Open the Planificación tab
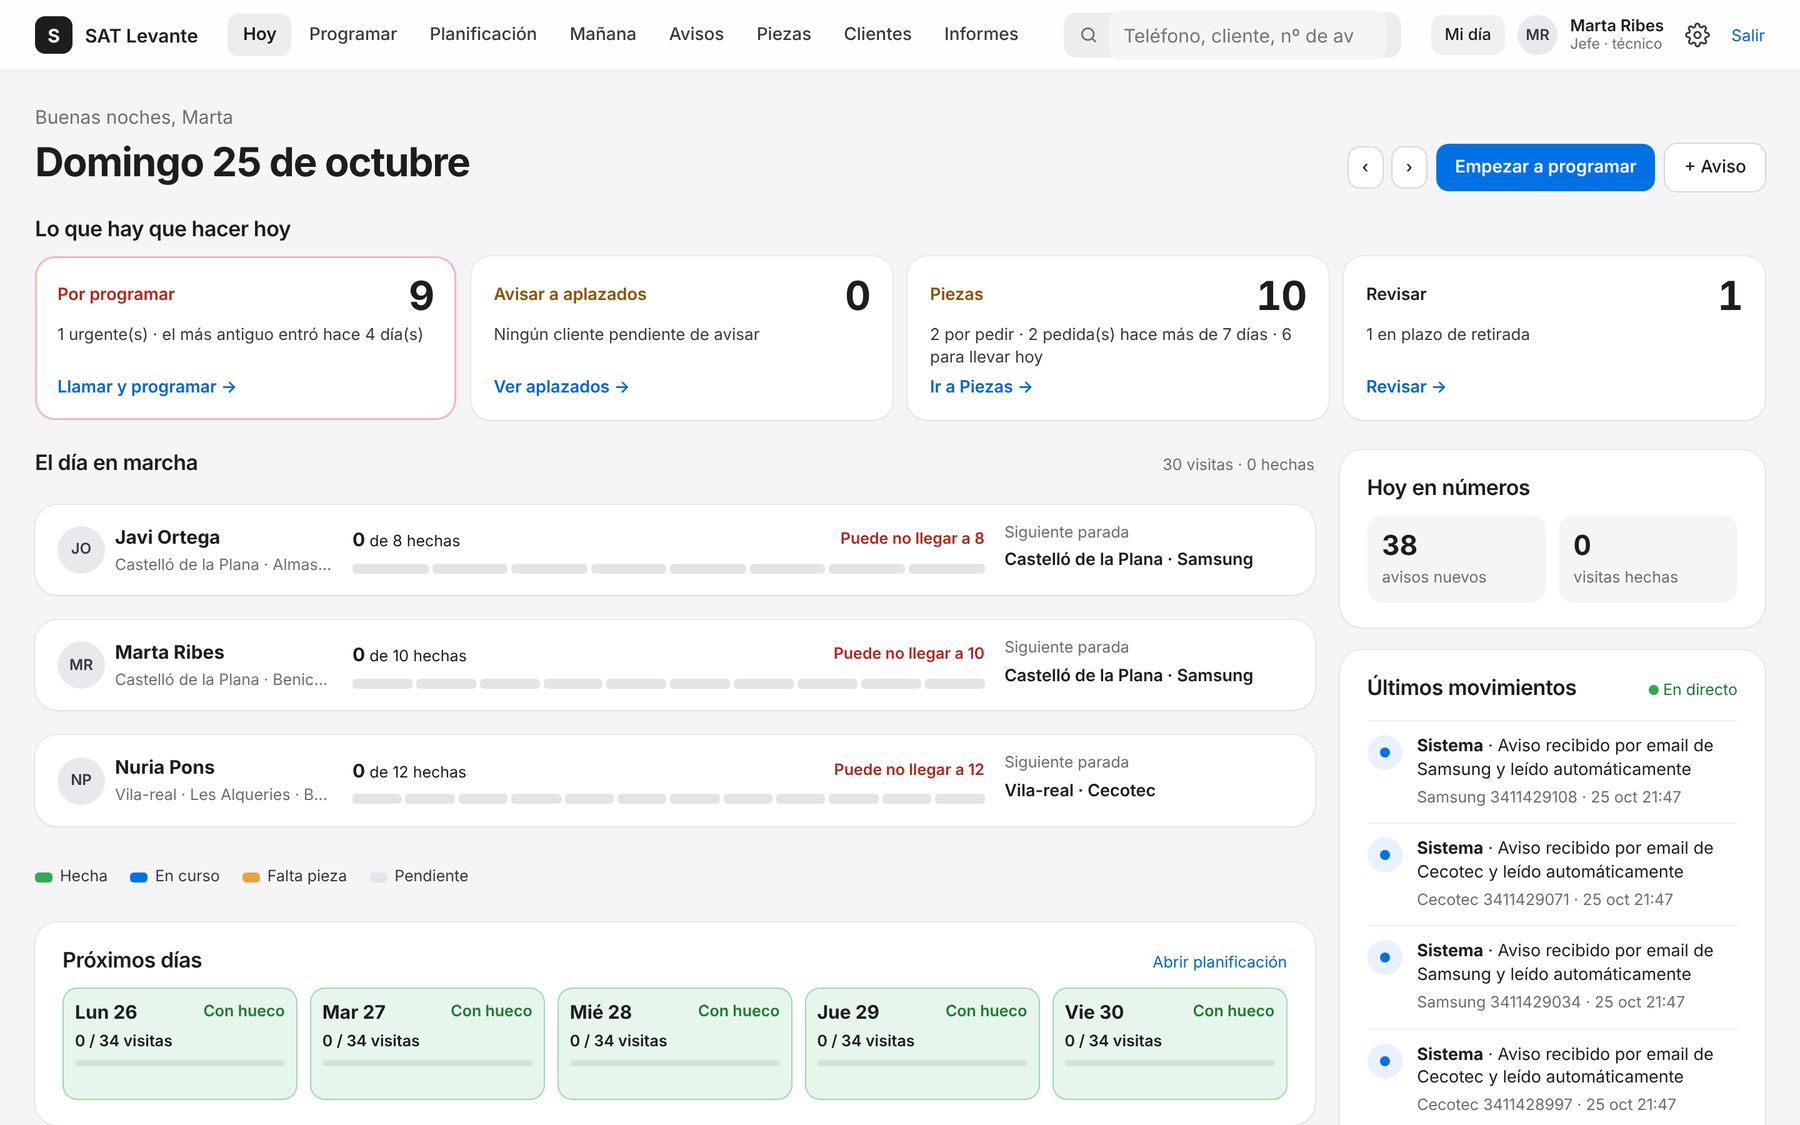This screenshot has height=1125, width=1800. [483, 34]
